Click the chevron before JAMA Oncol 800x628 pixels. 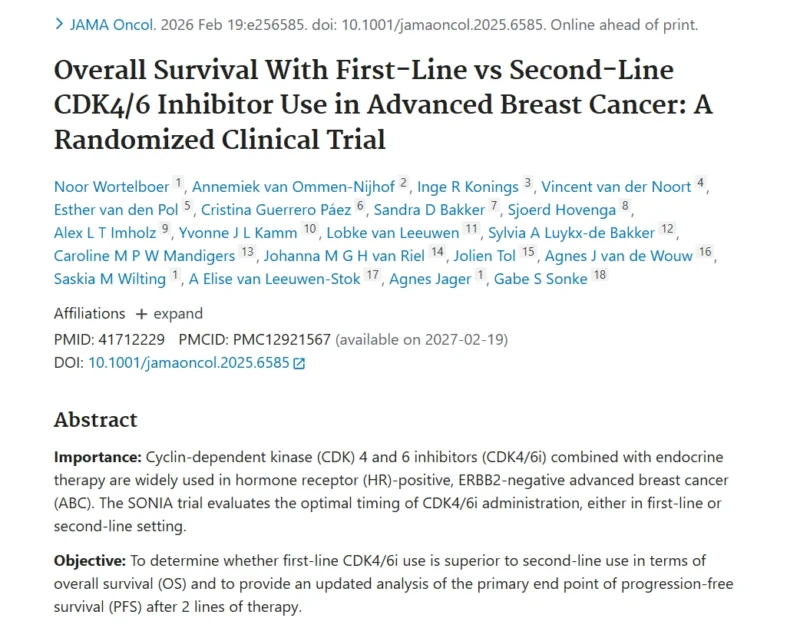tap(60, 25)
